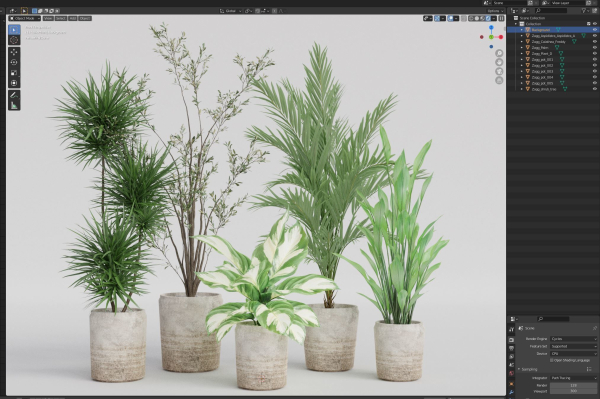Switch to solid viewport shading
This screenshot has height=399, width=600.
[477, 18]
